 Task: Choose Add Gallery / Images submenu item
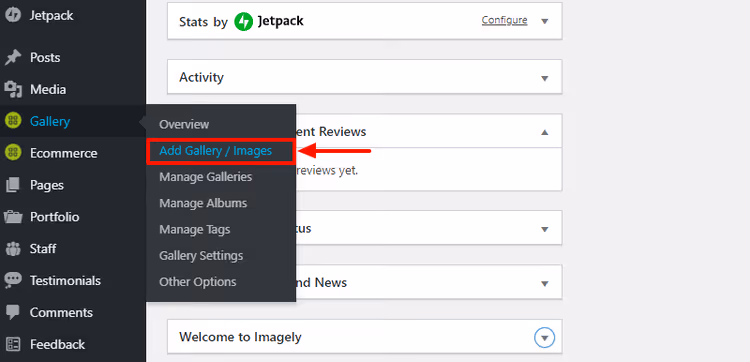point(216,151)
